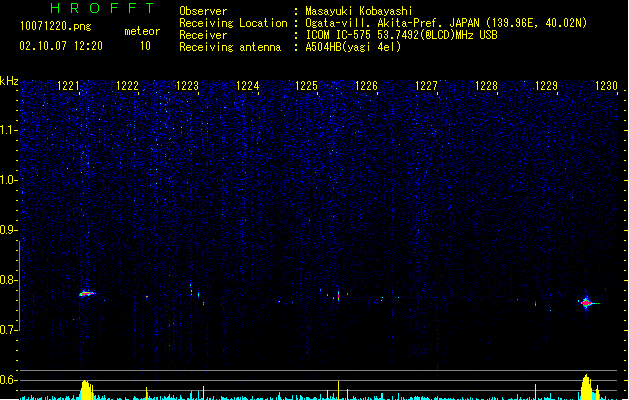Click the meteor echo near 1221

pyautogui.click(x=87, y=294)
